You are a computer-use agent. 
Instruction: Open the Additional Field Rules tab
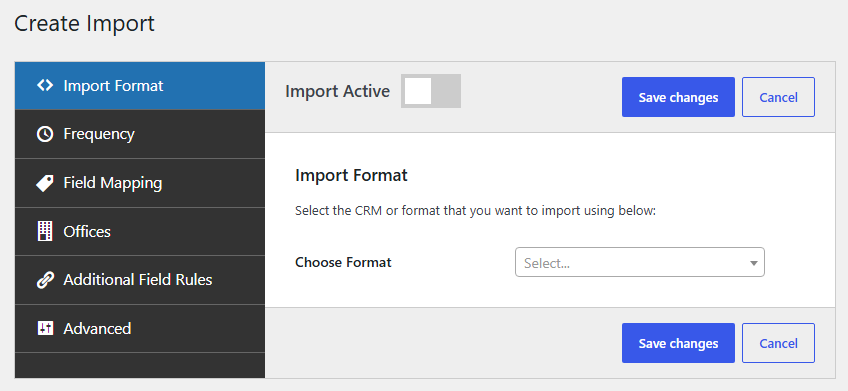[140, 280]
